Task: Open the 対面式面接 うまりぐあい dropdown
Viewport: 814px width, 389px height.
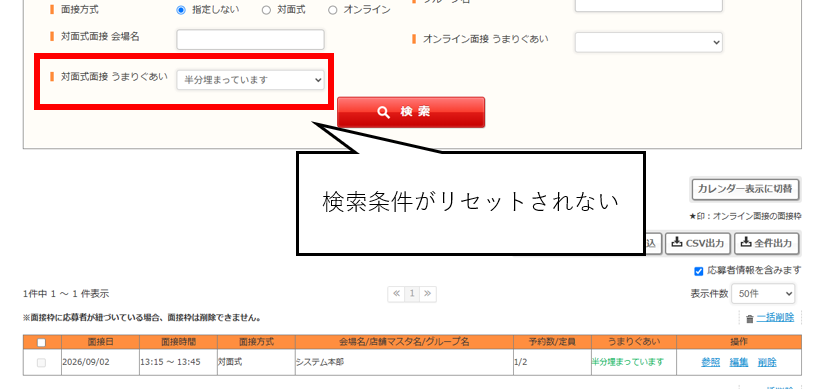Action: click(x=250, y=80)
